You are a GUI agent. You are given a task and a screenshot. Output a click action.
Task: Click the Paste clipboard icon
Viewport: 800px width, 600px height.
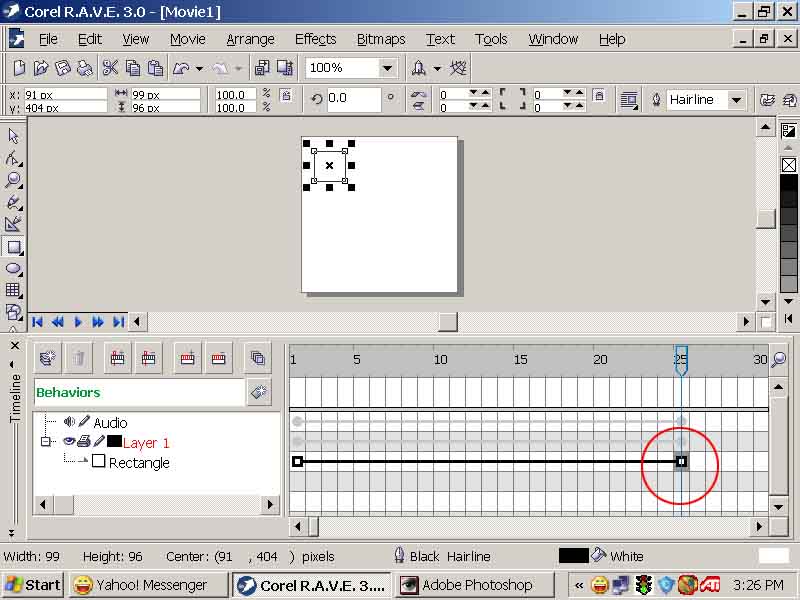point(155,68)
